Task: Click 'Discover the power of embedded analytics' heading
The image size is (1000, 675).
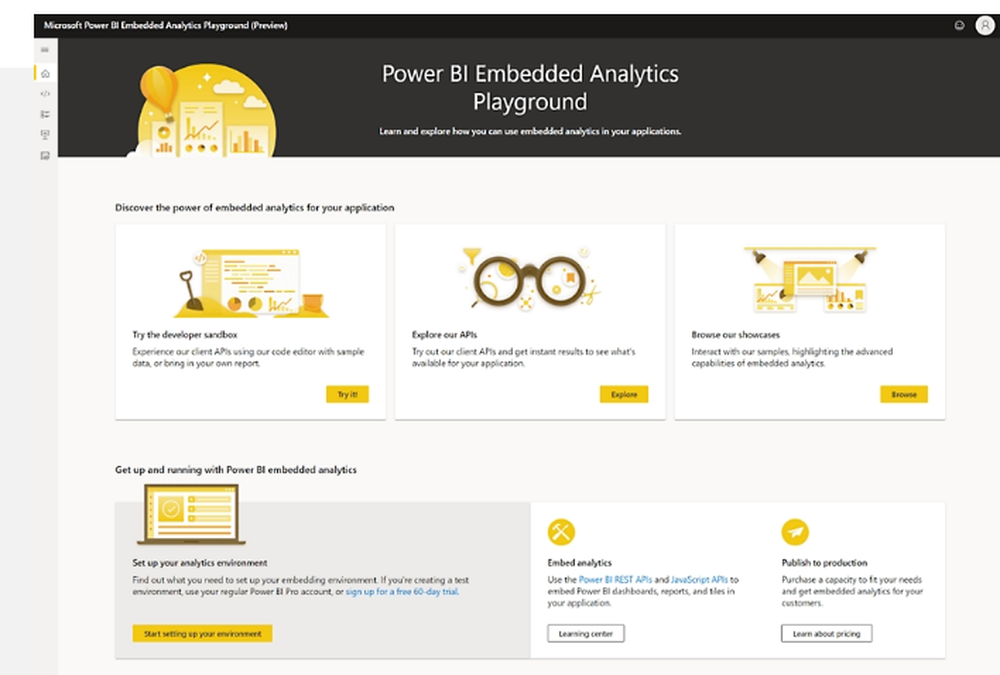Action: tap(254, 207)
